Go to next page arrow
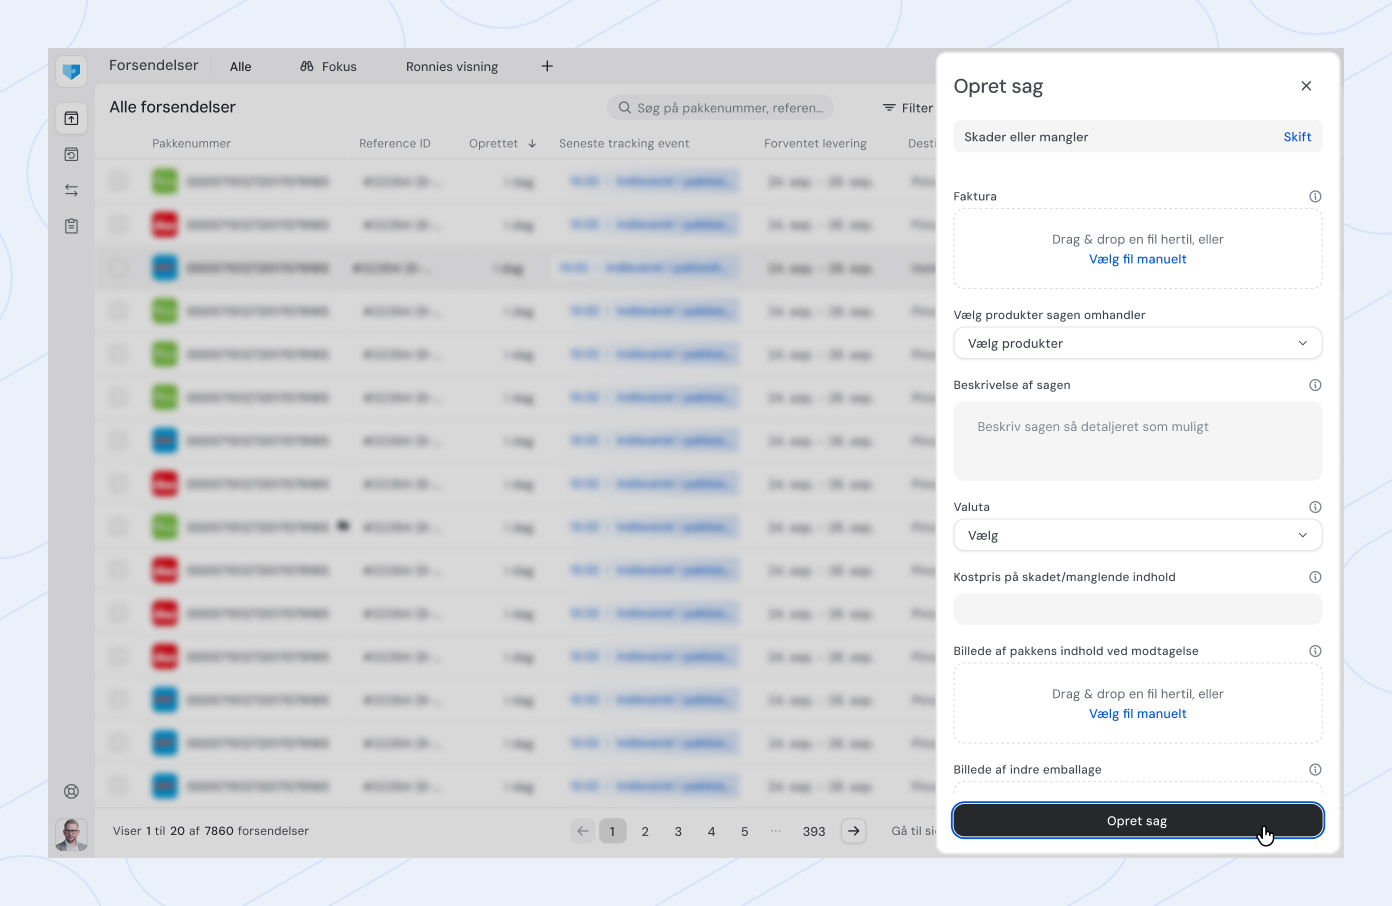 [854, 831]
